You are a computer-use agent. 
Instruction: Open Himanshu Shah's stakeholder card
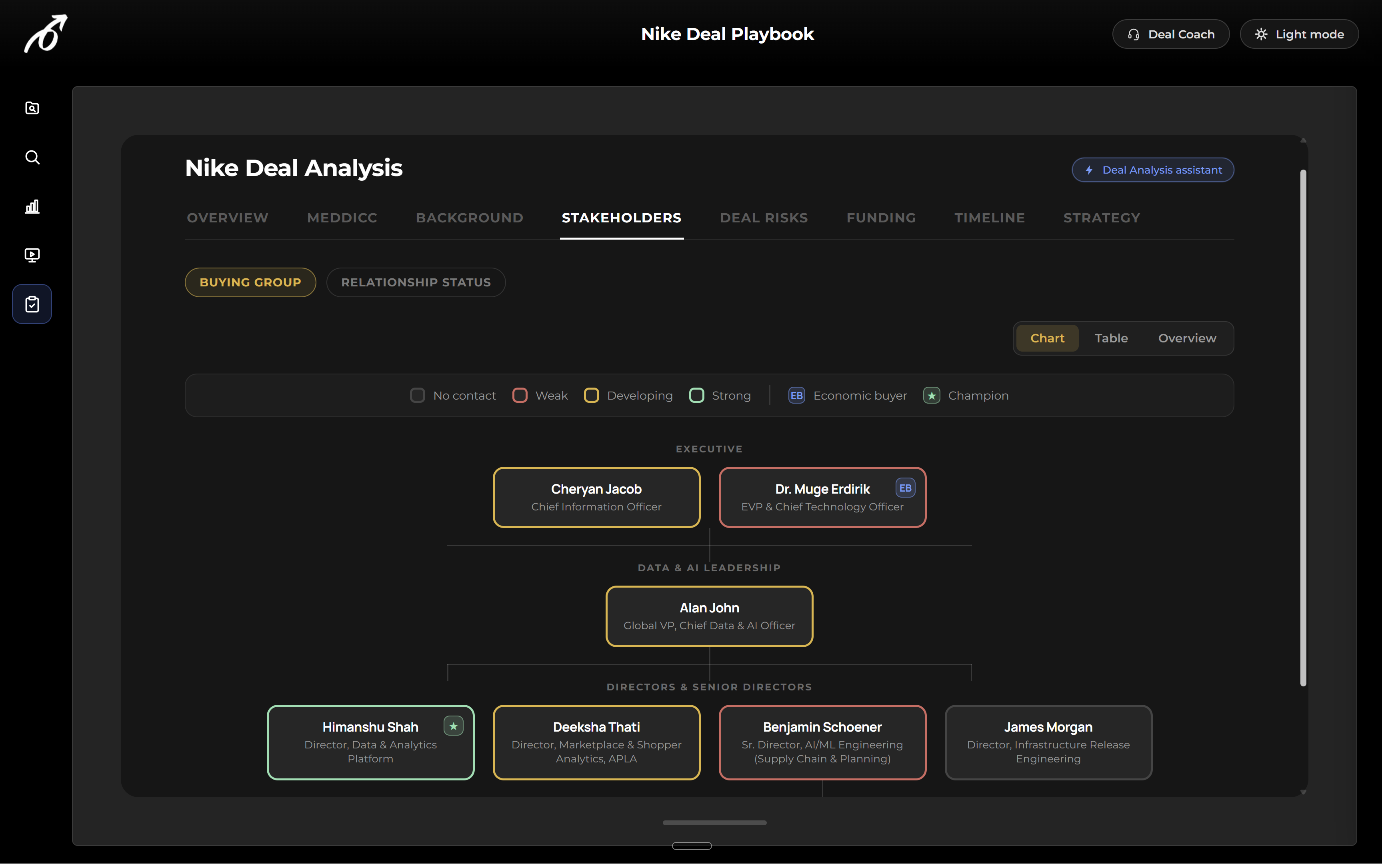(371, 742)
